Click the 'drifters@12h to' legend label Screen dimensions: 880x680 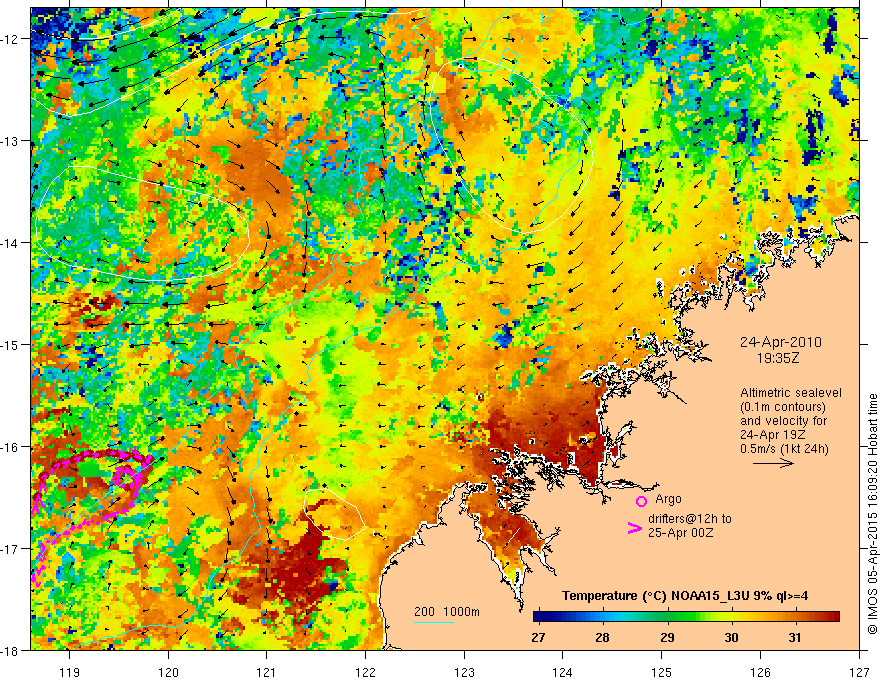(690, 519)
